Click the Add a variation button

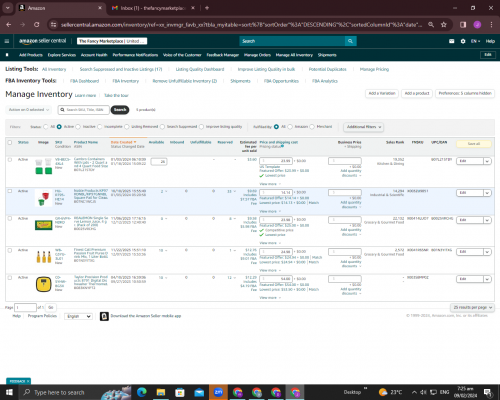382,93
